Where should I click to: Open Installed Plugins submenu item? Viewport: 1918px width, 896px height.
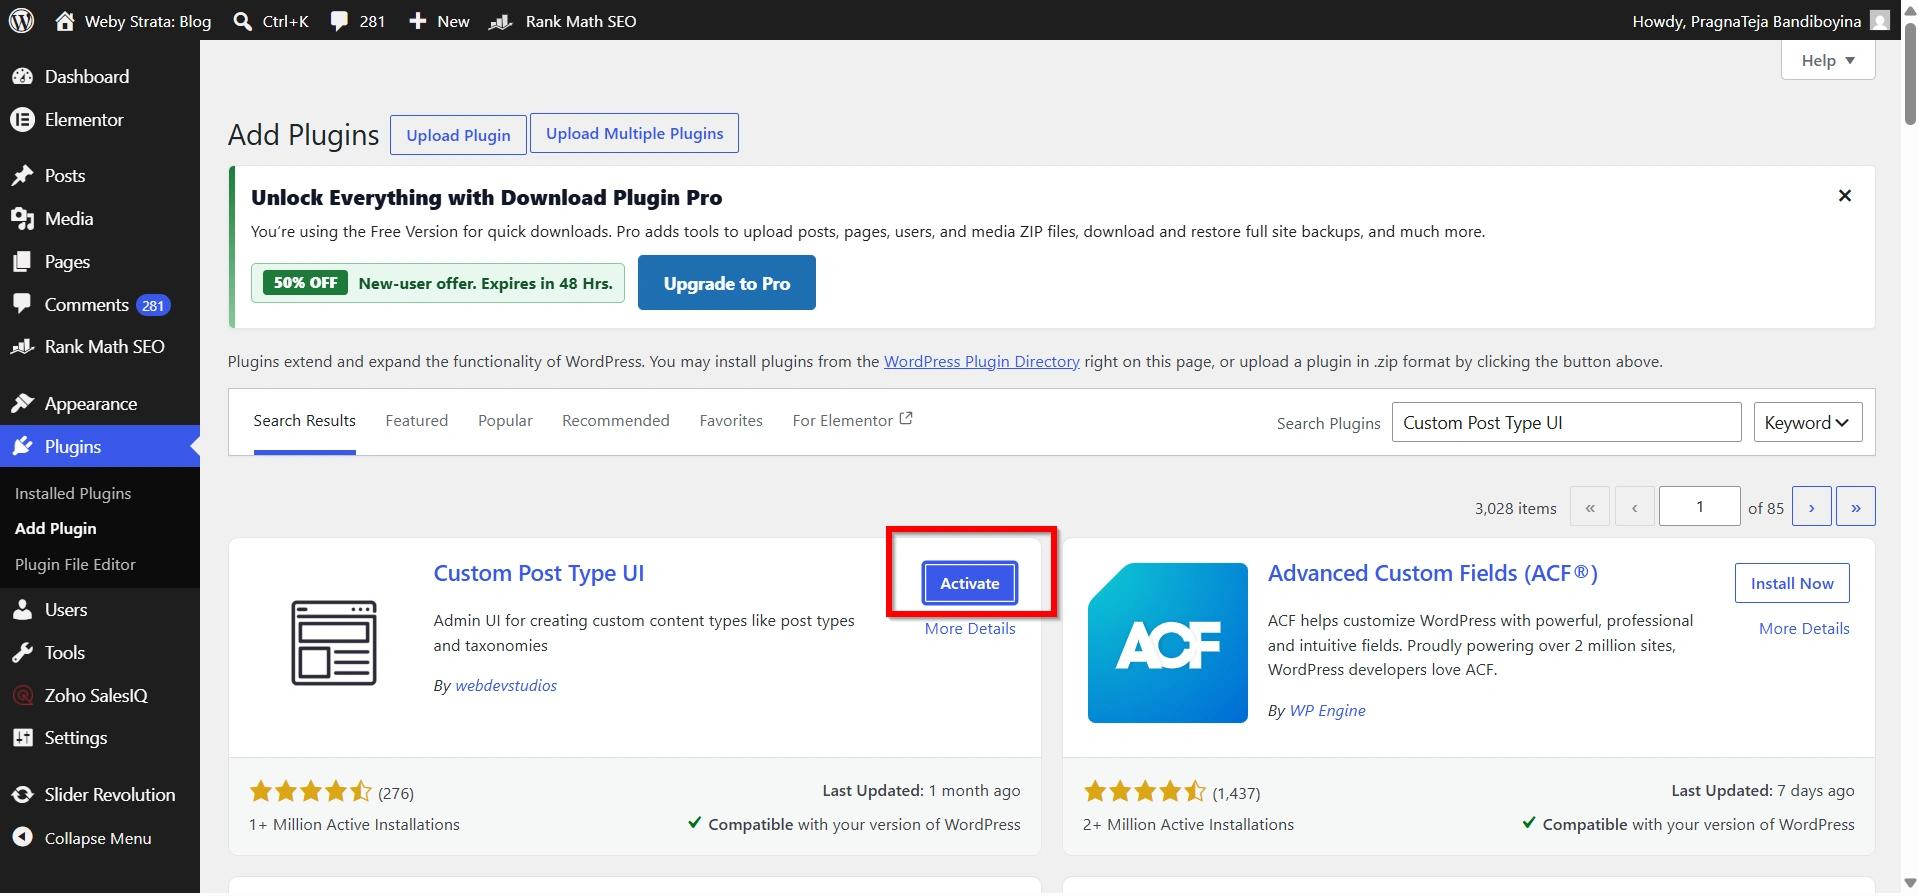pyautogui.click(x=73, y=493)
